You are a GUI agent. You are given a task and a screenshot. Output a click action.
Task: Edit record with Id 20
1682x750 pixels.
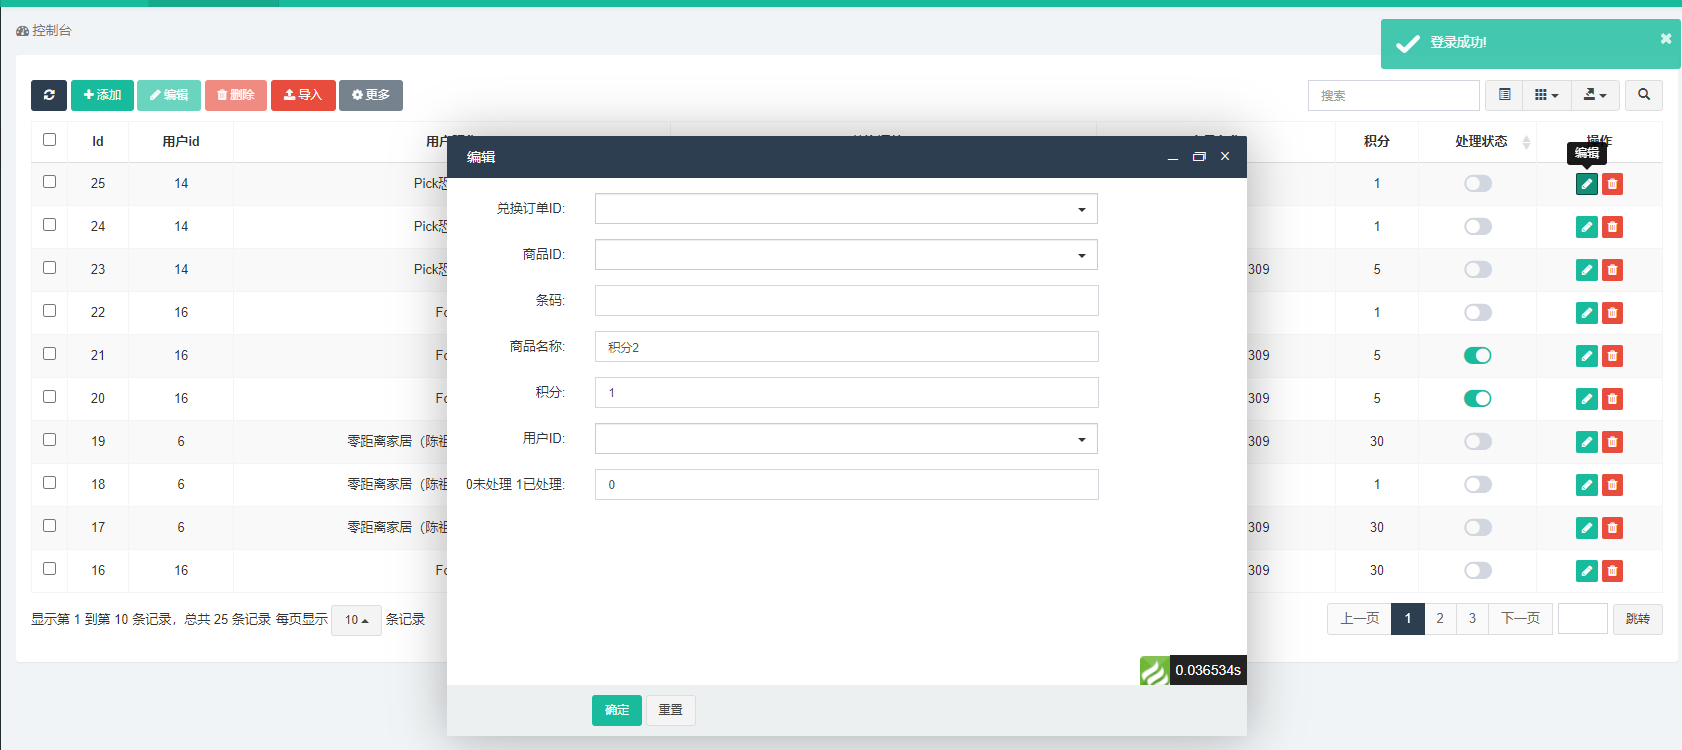tap(1587, 399)
